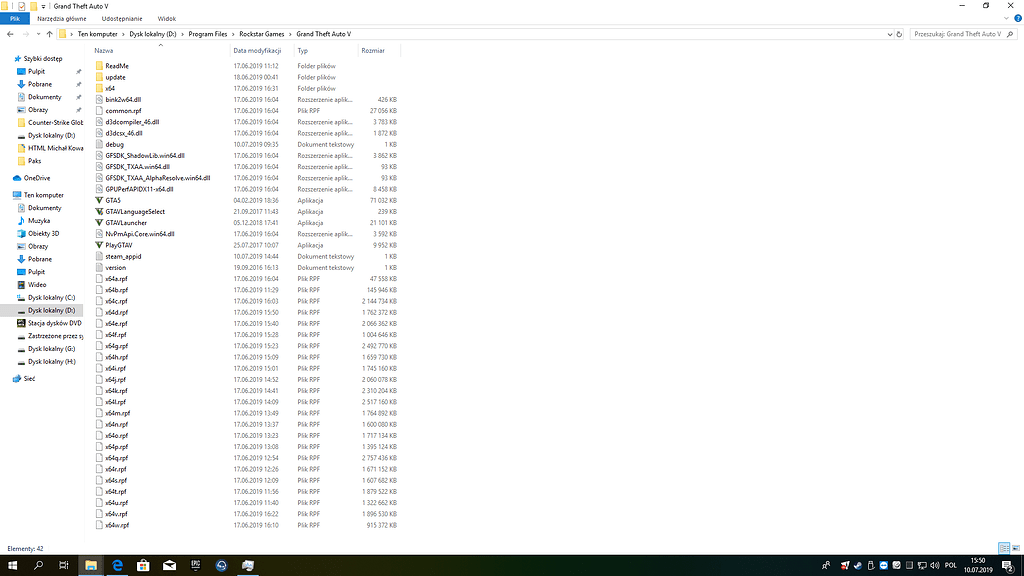
Task: Select the GTAVLauncher application icon
Action: [99, 223]
